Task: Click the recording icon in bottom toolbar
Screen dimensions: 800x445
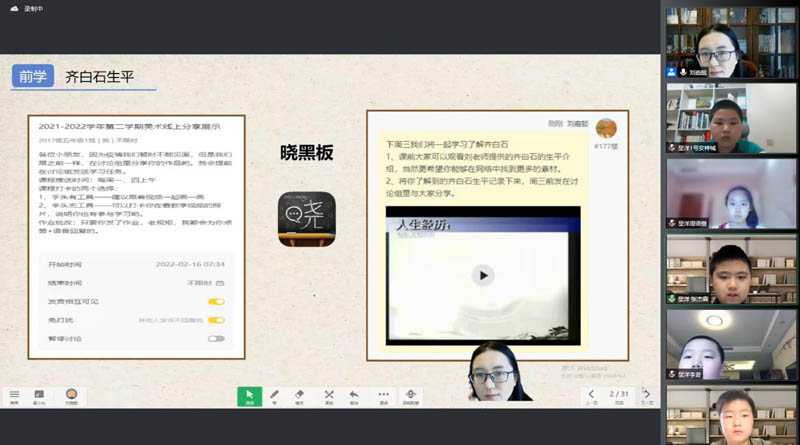Action: (x=411, y=396)
